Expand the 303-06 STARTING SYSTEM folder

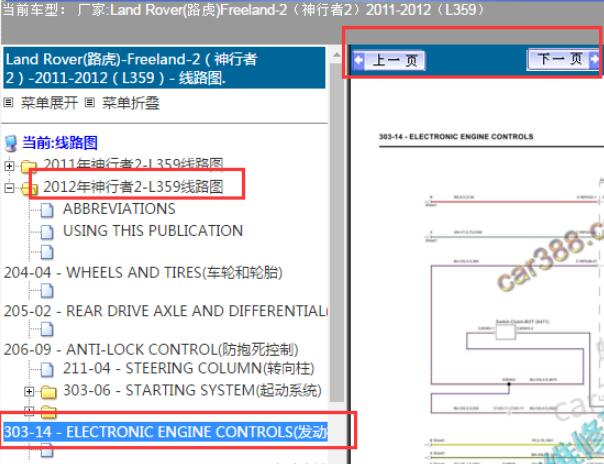click(29, 392)
